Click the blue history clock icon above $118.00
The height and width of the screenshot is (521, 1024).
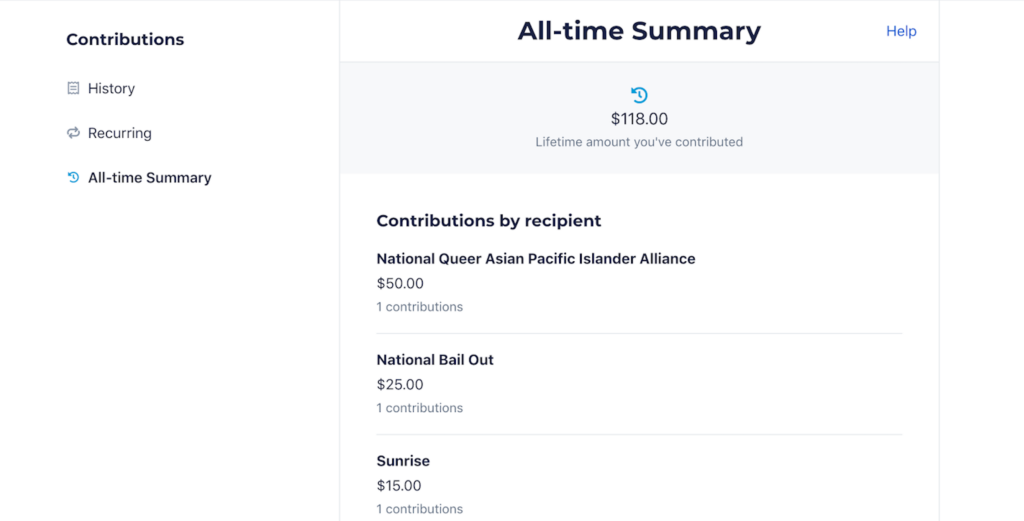[639, 95]
